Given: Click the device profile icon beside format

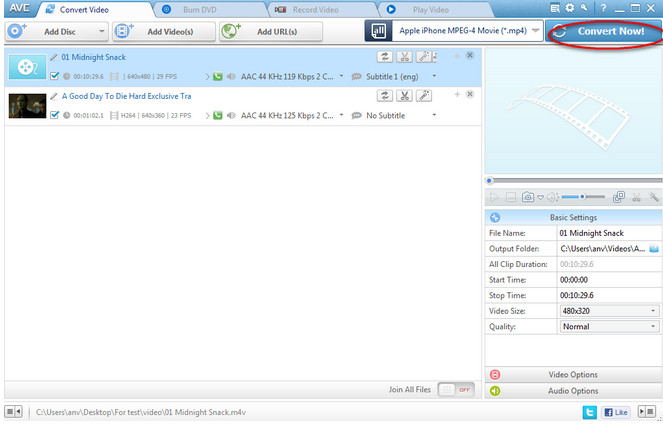Looking at the screenshot, I should coord(378,31).
